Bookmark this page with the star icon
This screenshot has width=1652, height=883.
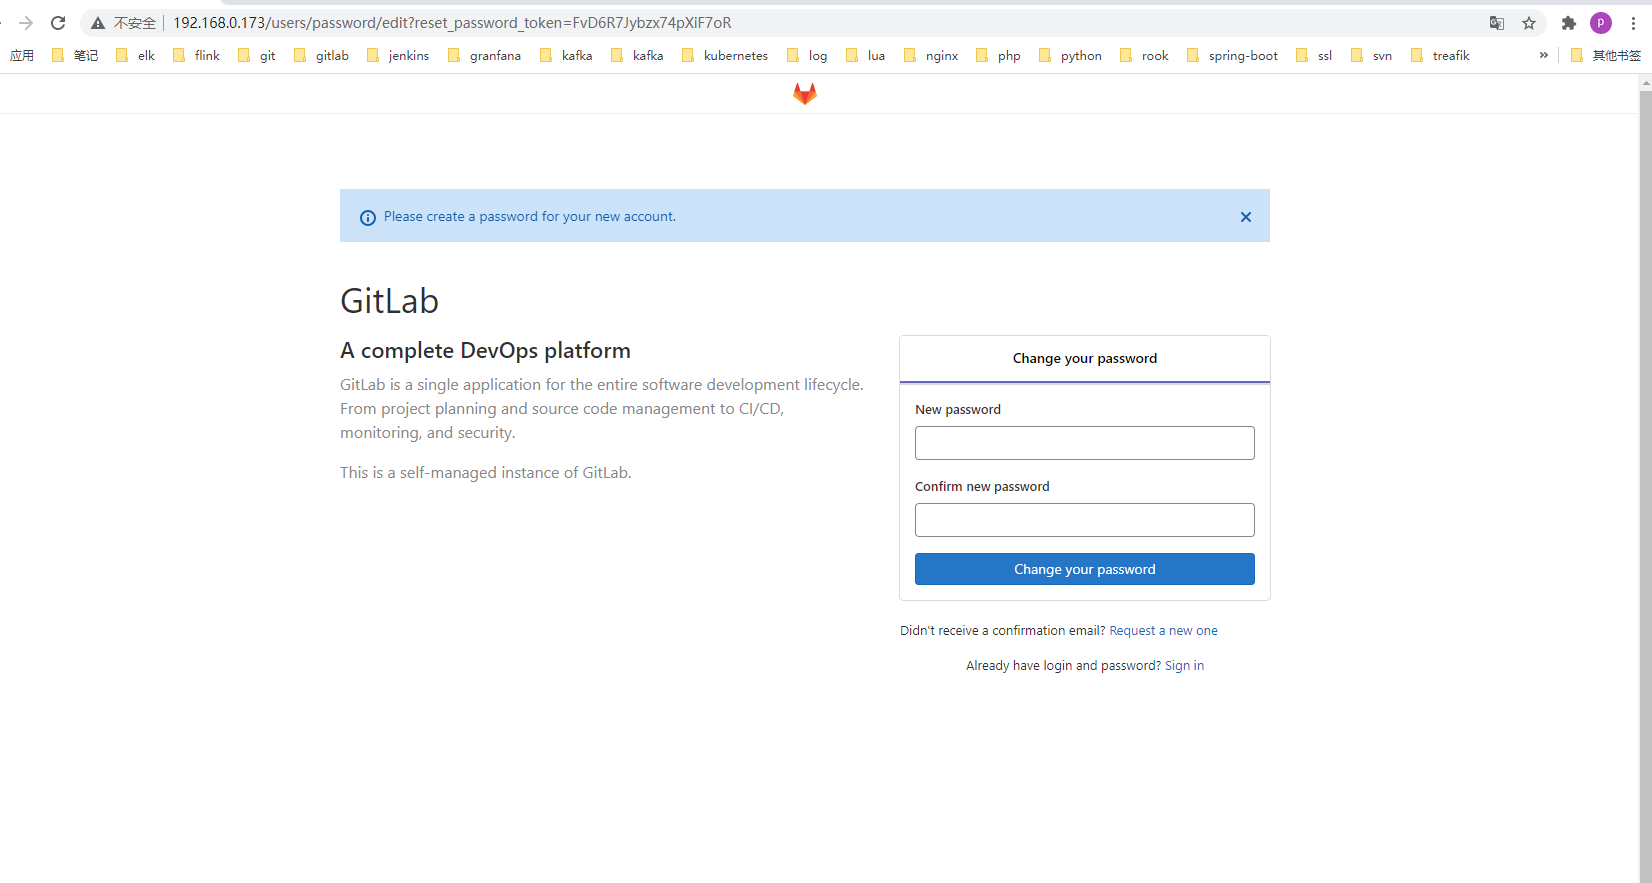[x=1529, y=23]
